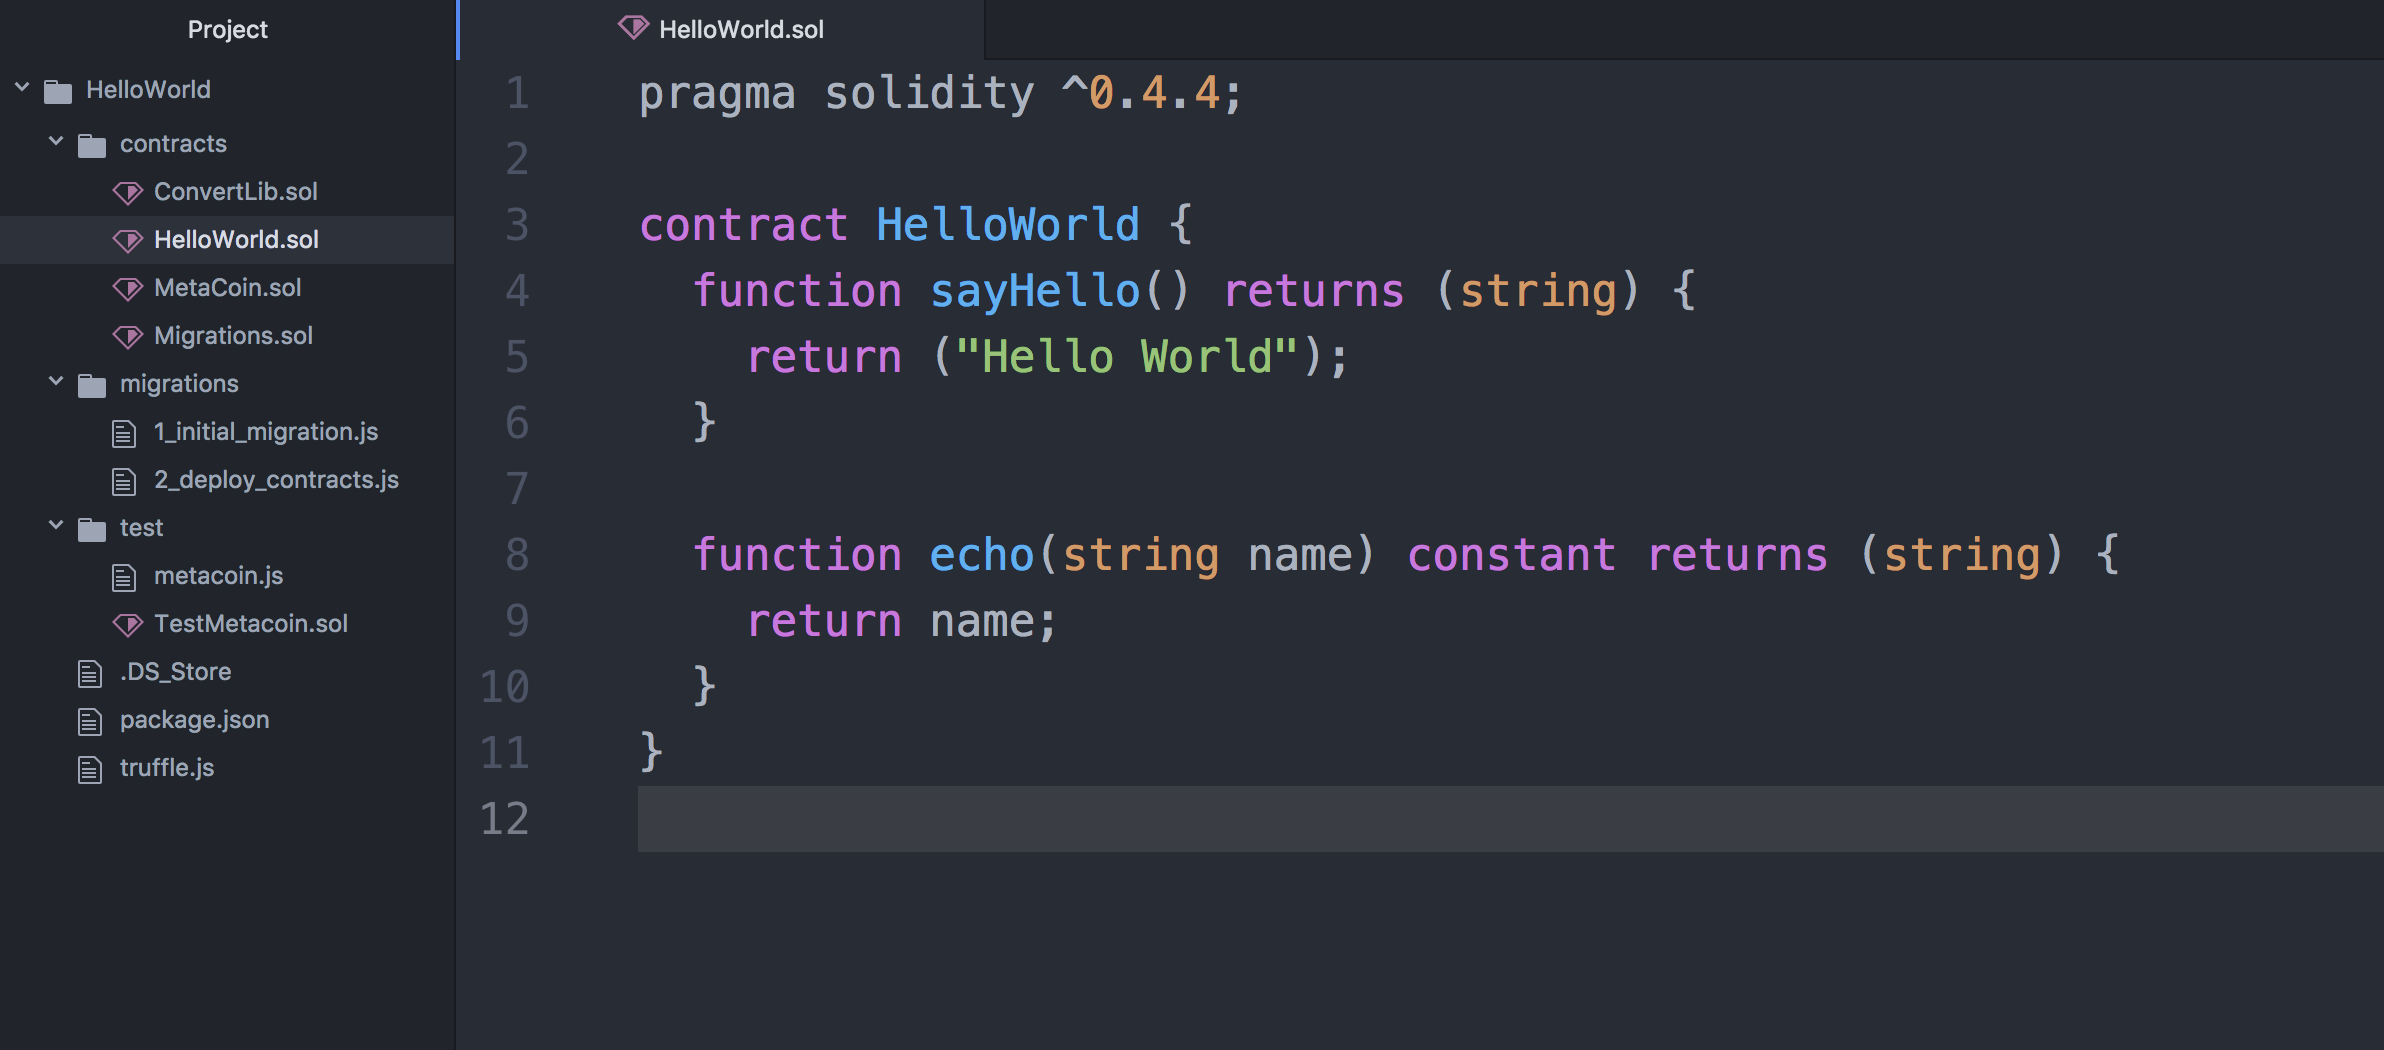Click the MetaCoin.sol Solidity file icon
Image resolution: width=2384 pixels, height=1050 pixels.
coord(128,288)
